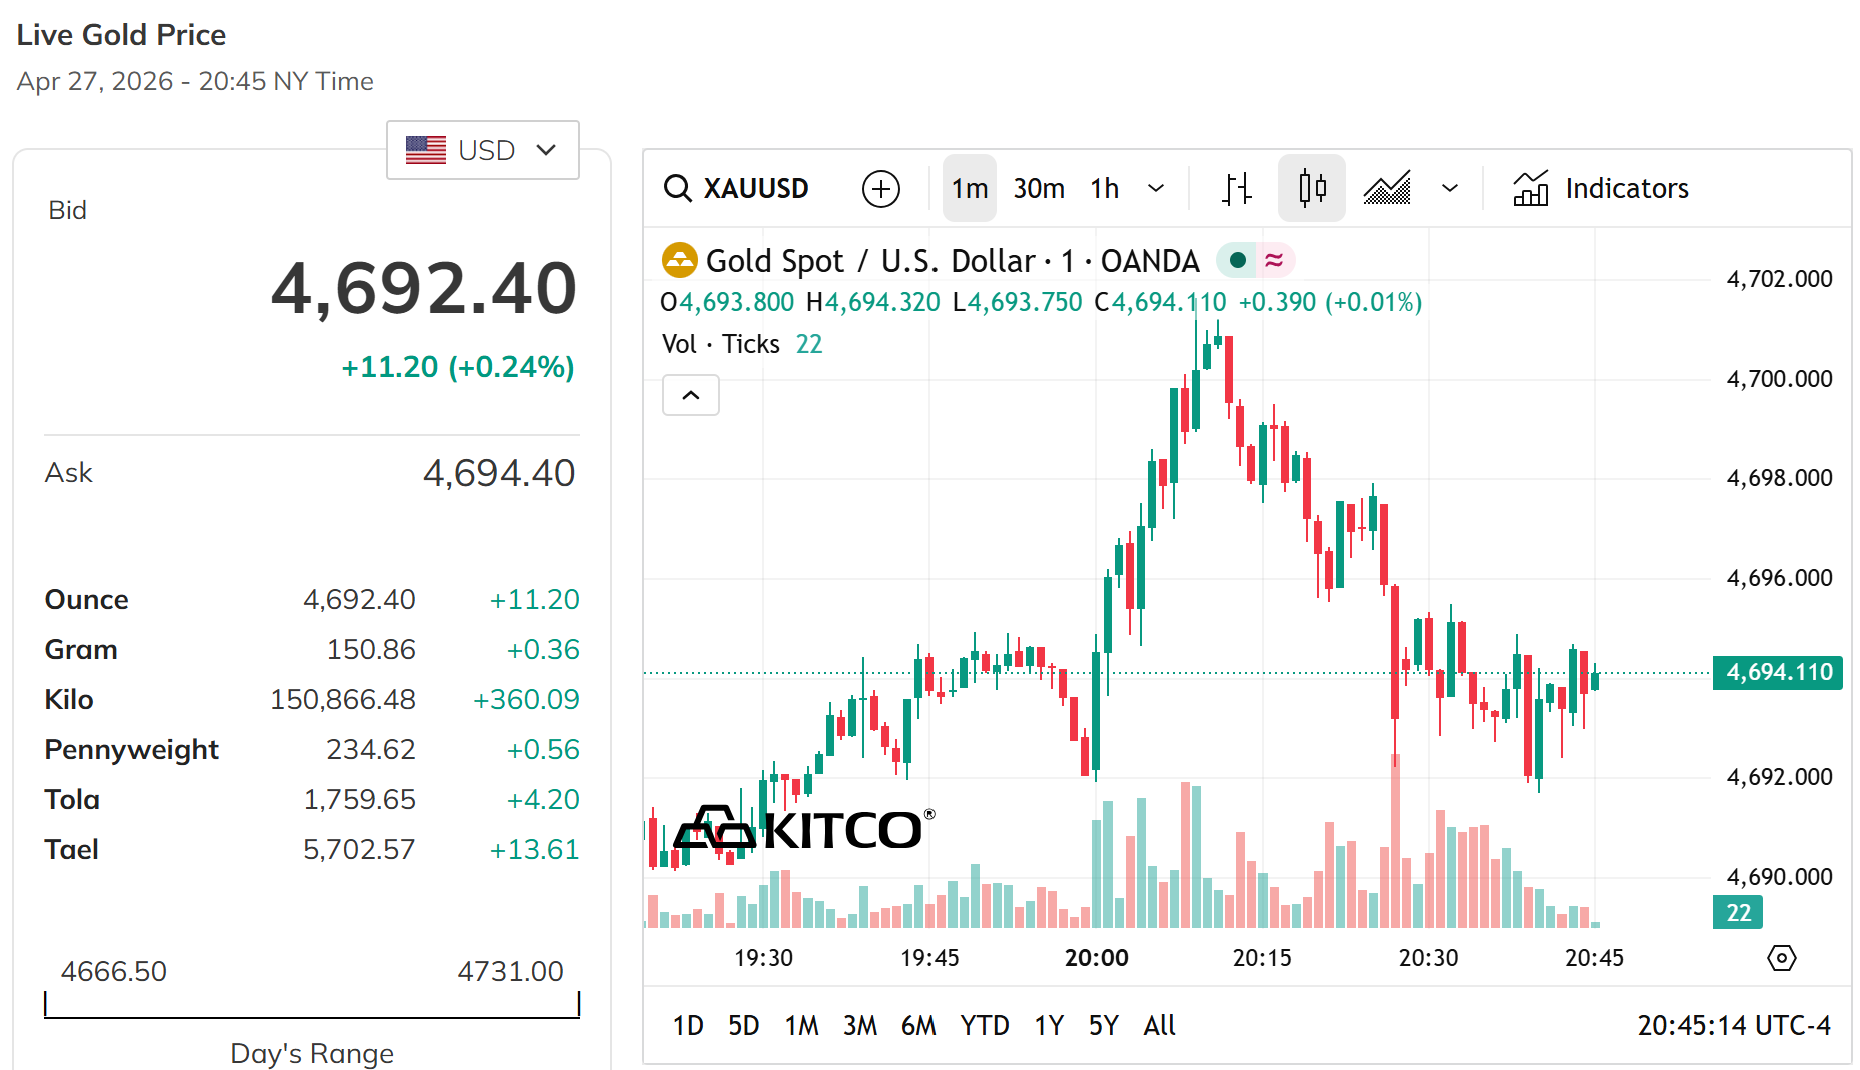Open the USD currency dropdown
This screenshot has width=1860, height=1070.
[483, 150]
